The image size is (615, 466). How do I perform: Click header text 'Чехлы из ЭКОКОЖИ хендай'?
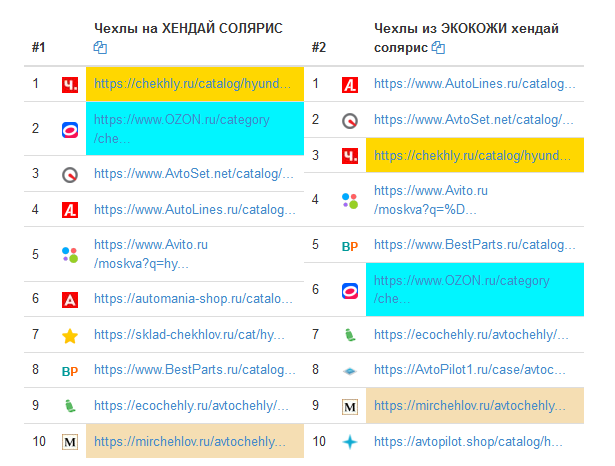466,28
